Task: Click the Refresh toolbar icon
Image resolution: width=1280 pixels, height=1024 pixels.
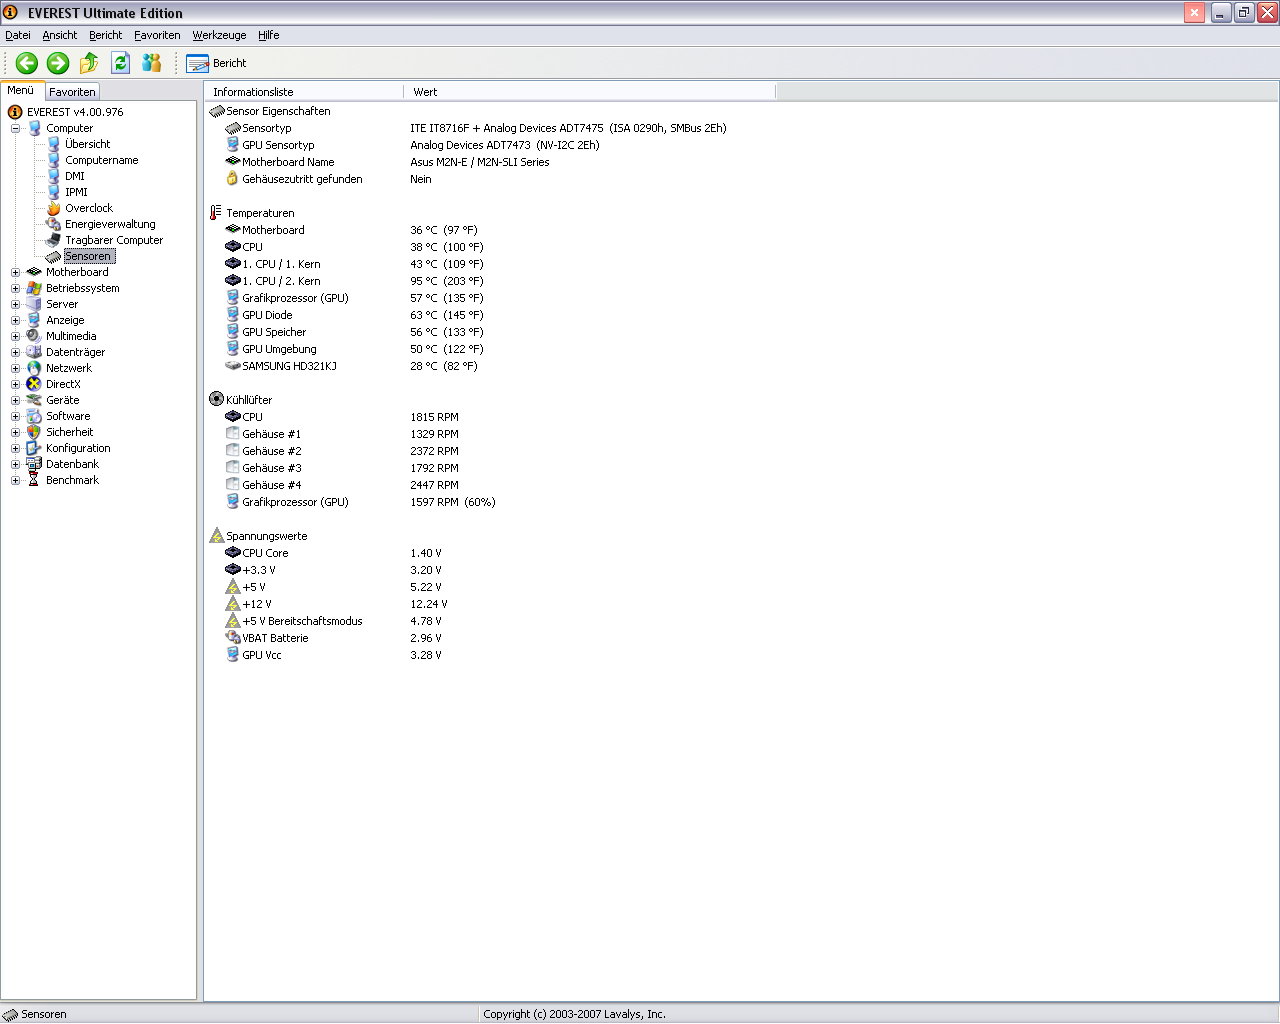Action: pos(121,63)
